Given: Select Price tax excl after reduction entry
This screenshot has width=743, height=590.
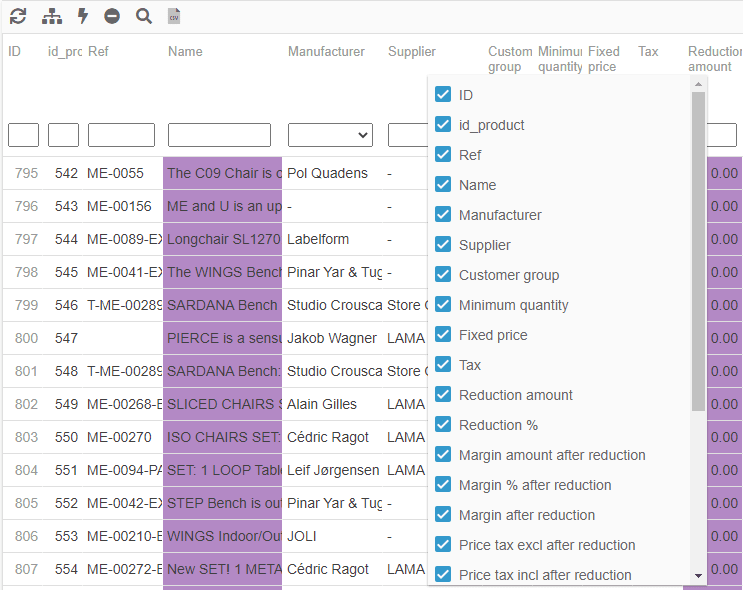Looking at the screenshot, I should pos(546,545).
